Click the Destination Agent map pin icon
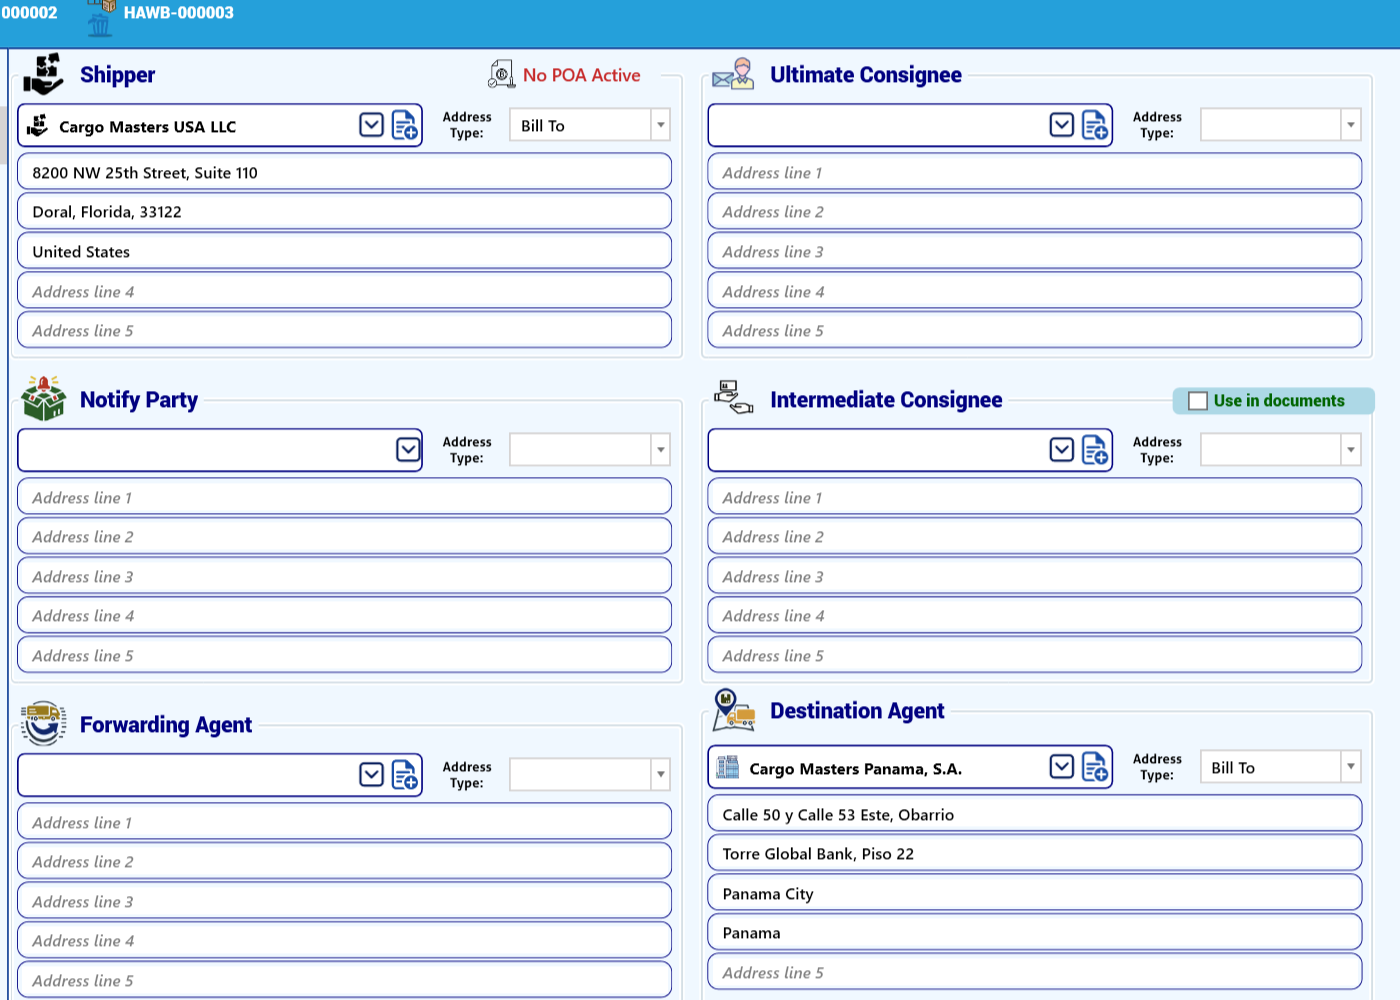1400x1000 pixels. pos(733,710)
